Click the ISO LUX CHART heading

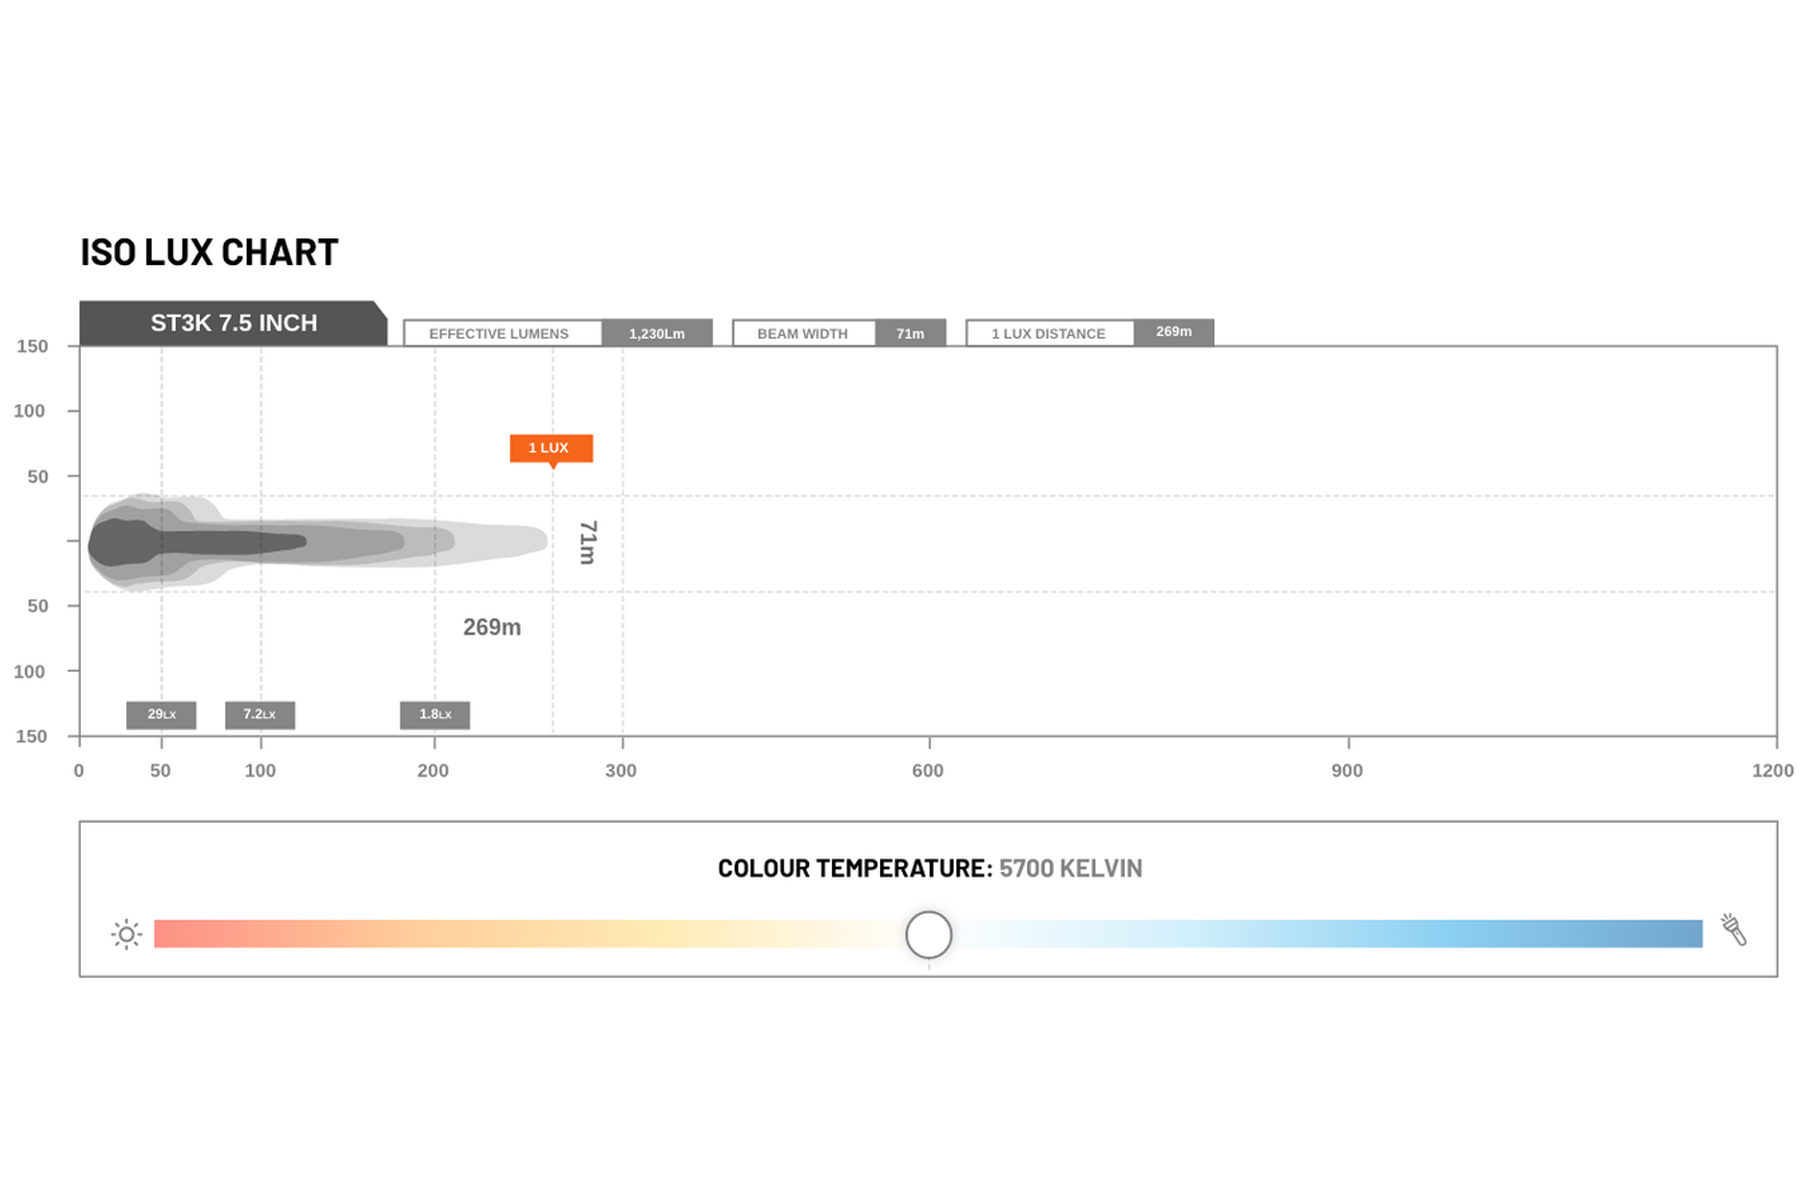tap(209, 253)
